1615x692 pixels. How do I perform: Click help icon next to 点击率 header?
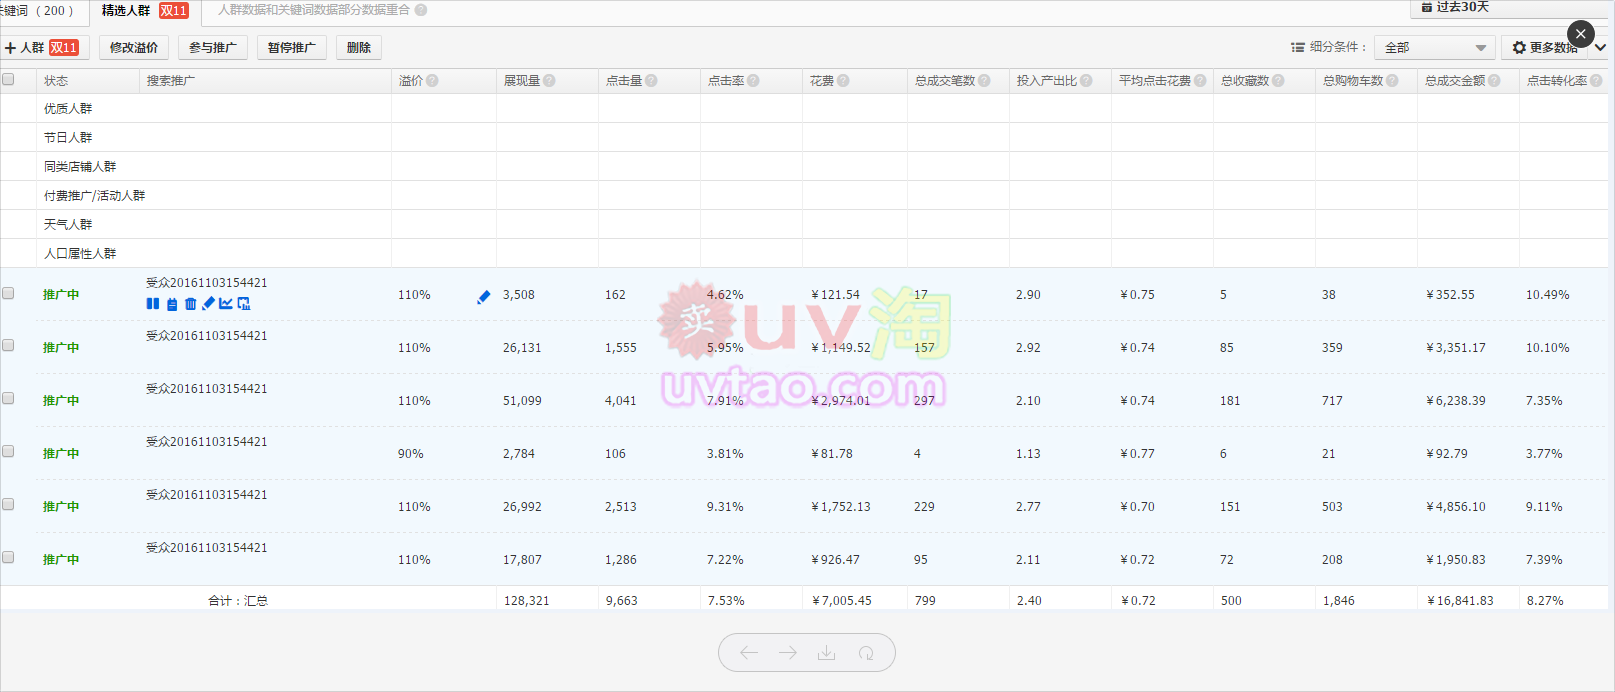(753, 81)
